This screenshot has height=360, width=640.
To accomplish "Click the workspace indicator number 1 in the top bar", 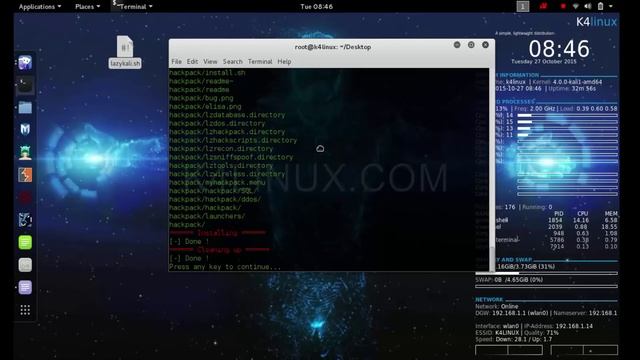I will [522, 6].
